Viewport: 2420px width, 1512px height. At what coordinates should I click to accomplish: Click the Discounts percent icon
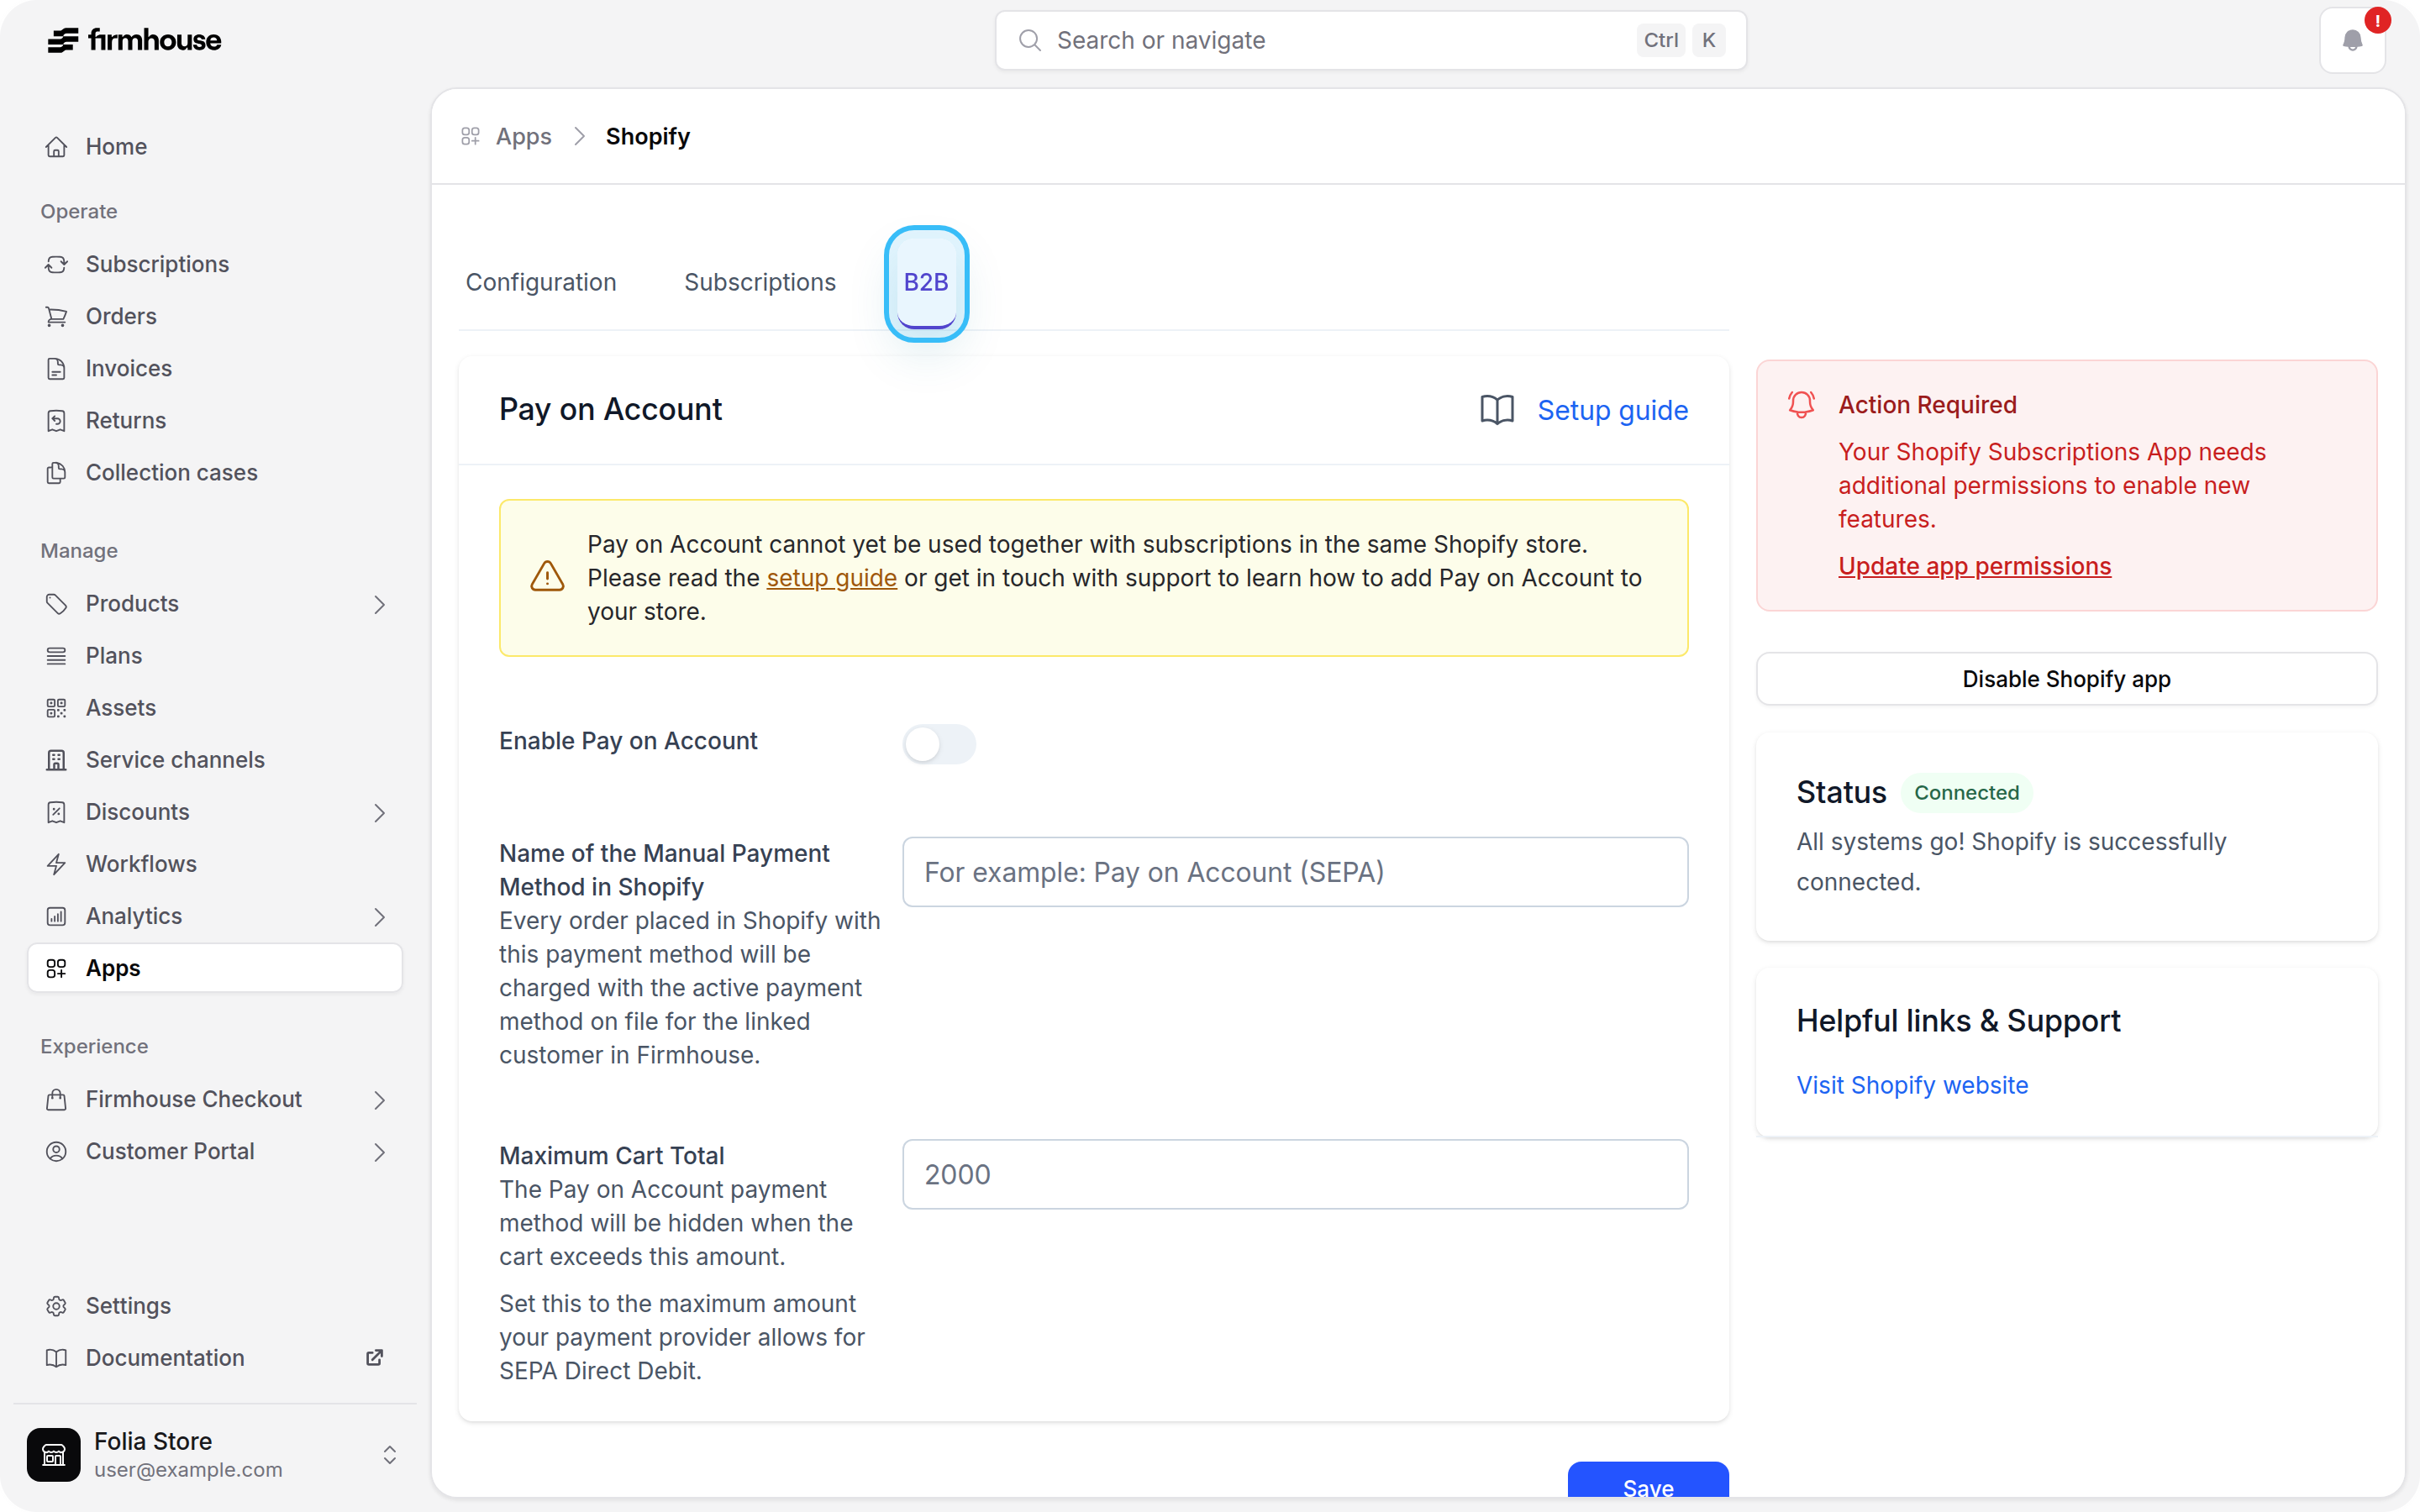[57, 812]
